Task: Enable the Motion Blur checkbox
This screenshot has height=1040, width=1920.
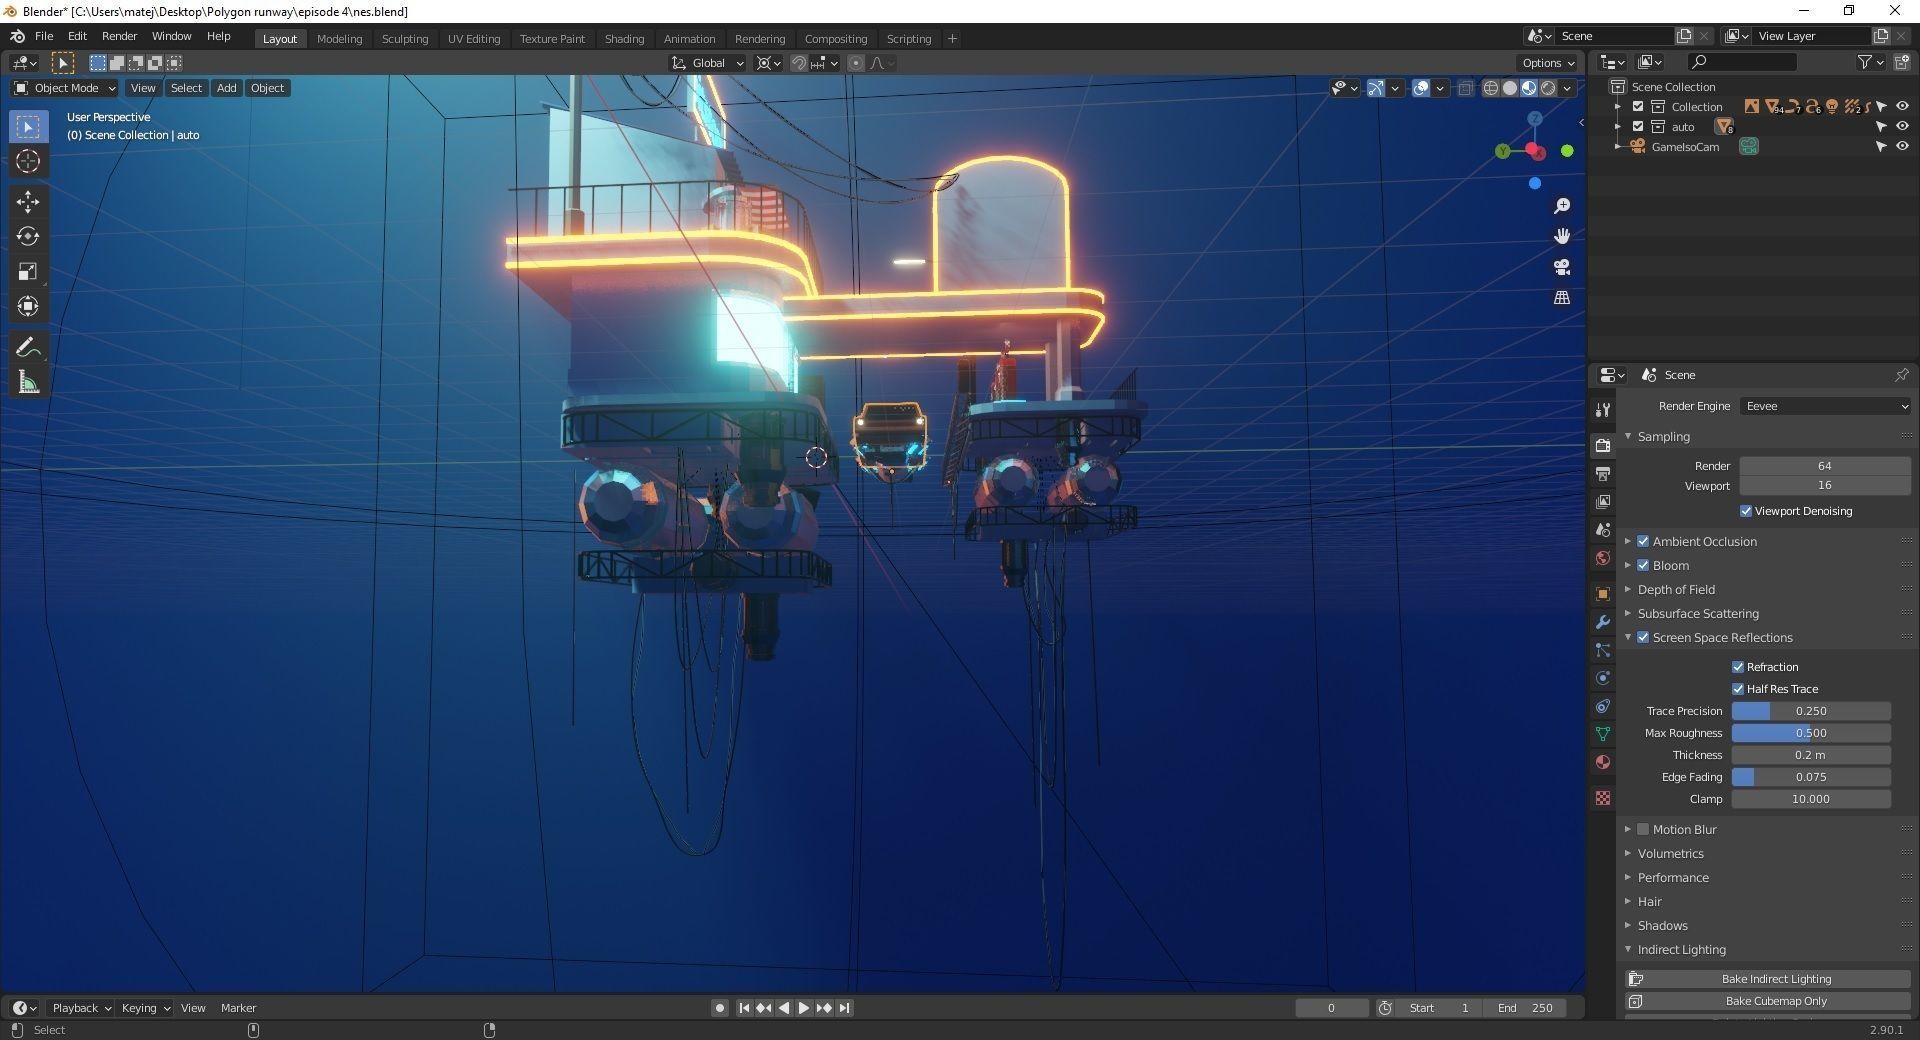Action: (1643, 829)
